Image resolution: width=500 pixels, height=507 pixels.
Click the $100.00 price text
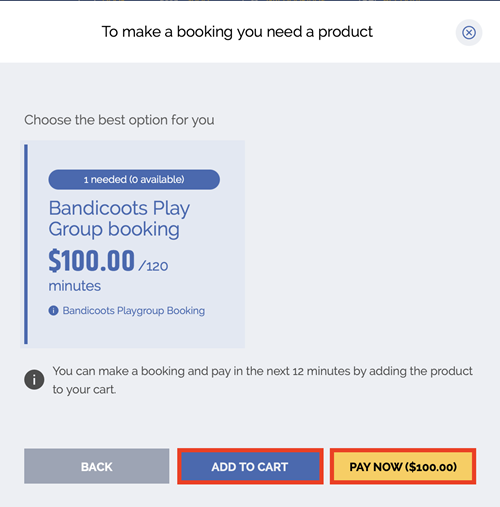tap(92, 261)
